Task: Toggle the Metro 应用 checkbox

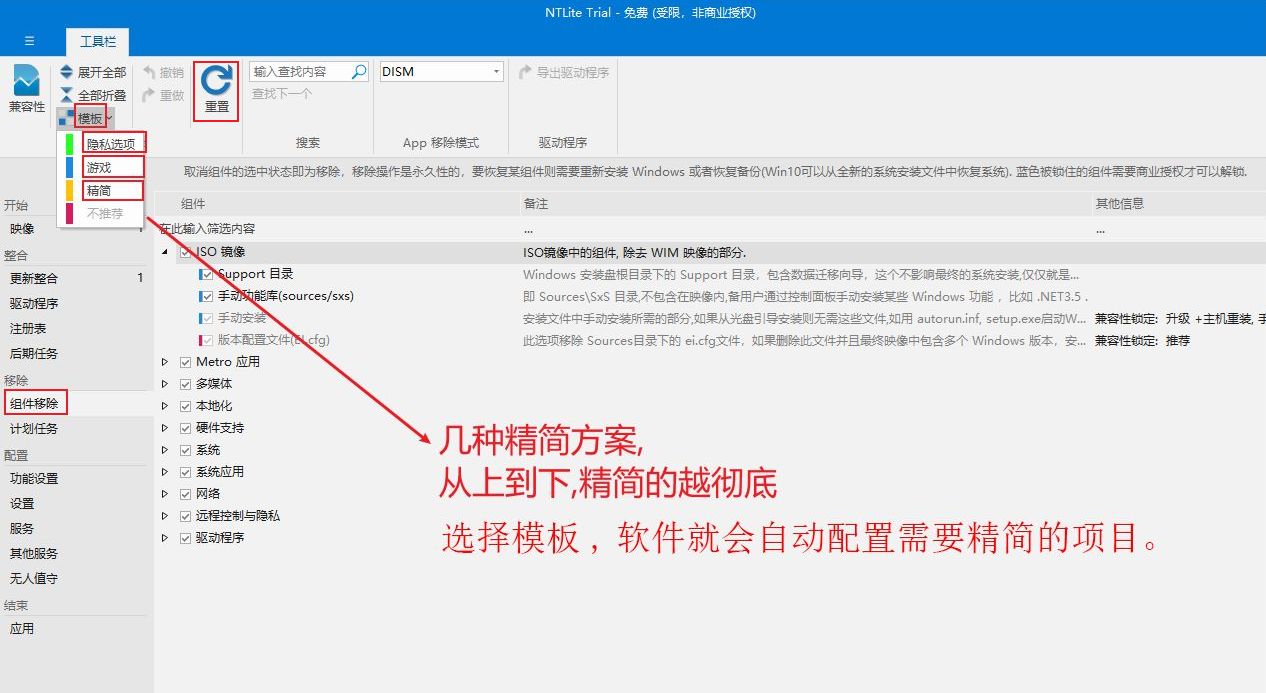Action: point(185,362)
